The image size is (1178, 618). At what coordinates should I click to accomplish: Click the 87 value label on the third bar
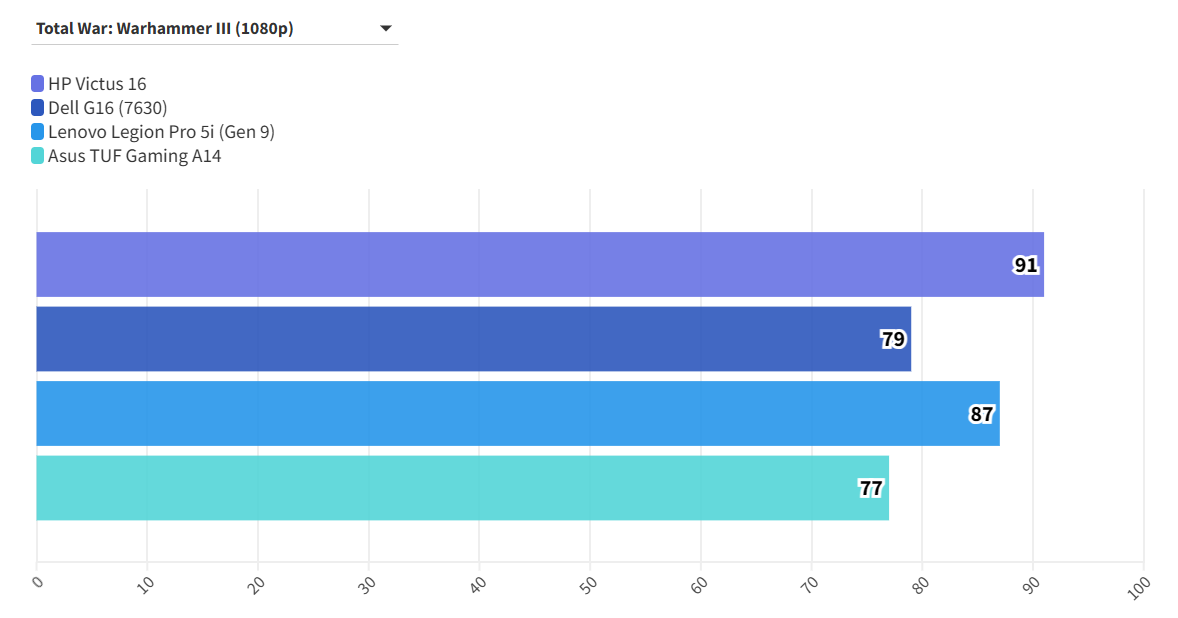click(982, 414)
